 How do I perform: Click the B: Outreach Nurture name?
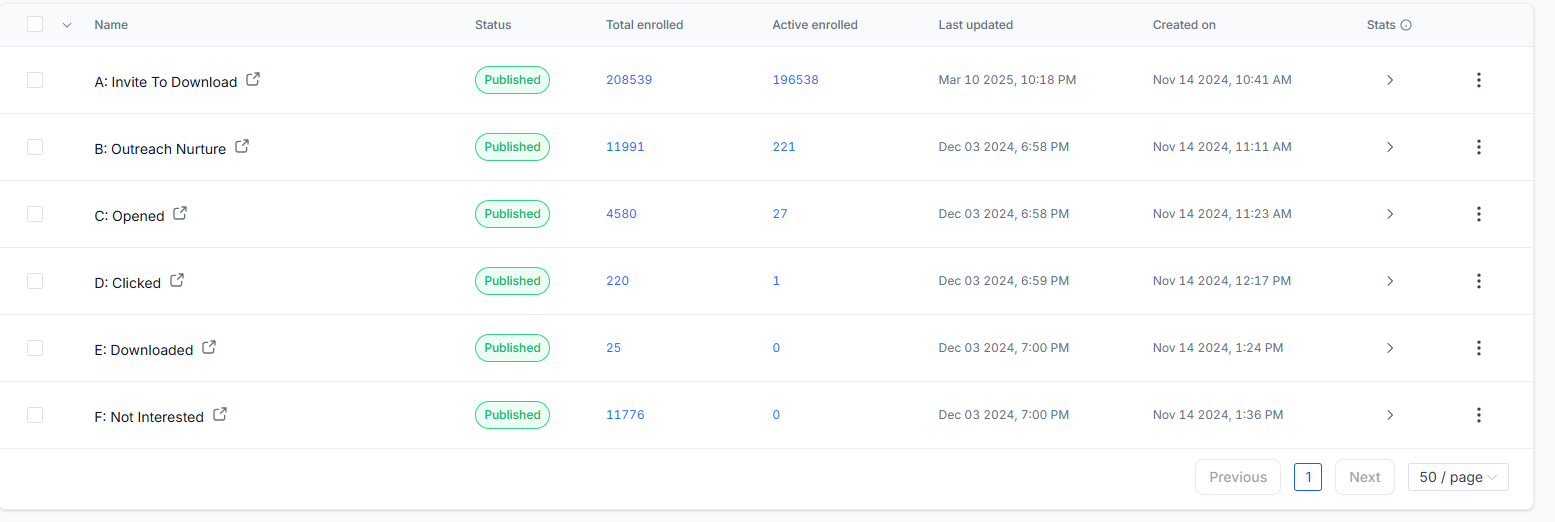(160, 149)
